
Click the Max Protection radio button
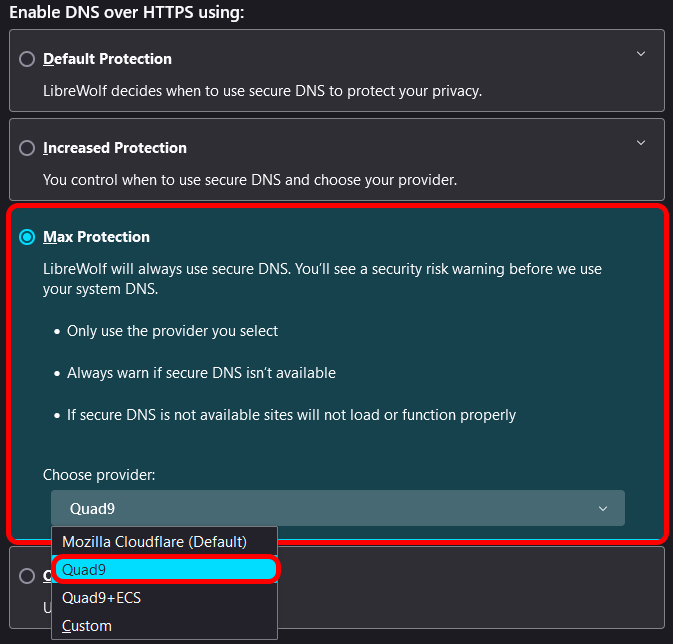point(27,237)
